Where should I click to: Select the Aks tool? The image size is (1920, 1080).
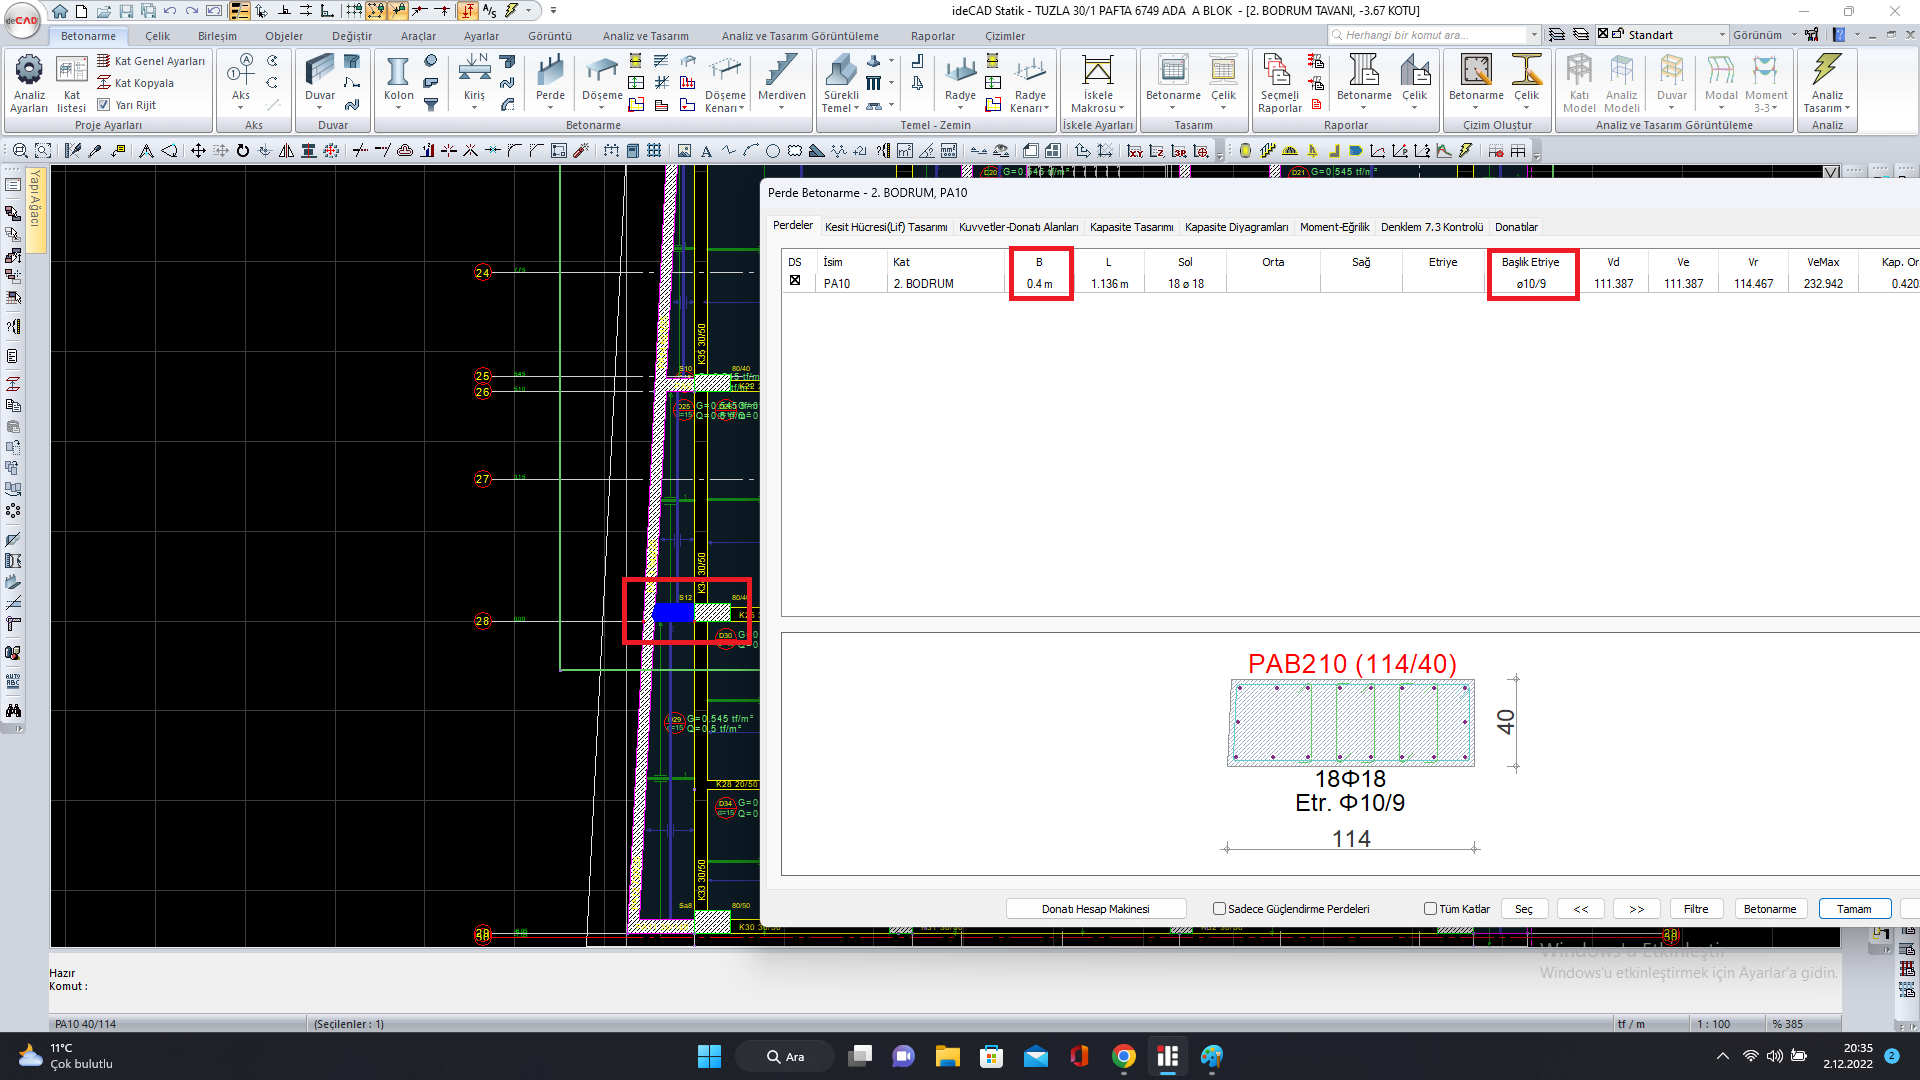click(241, 82)
